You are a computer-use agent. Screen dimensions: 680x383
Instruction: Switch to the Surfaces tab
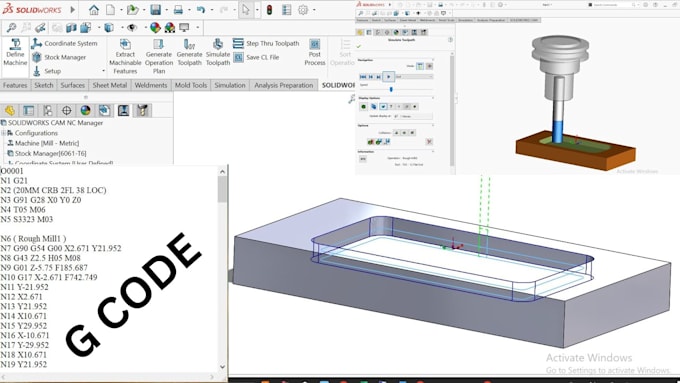pyautogui.click(x=72, y=85)
